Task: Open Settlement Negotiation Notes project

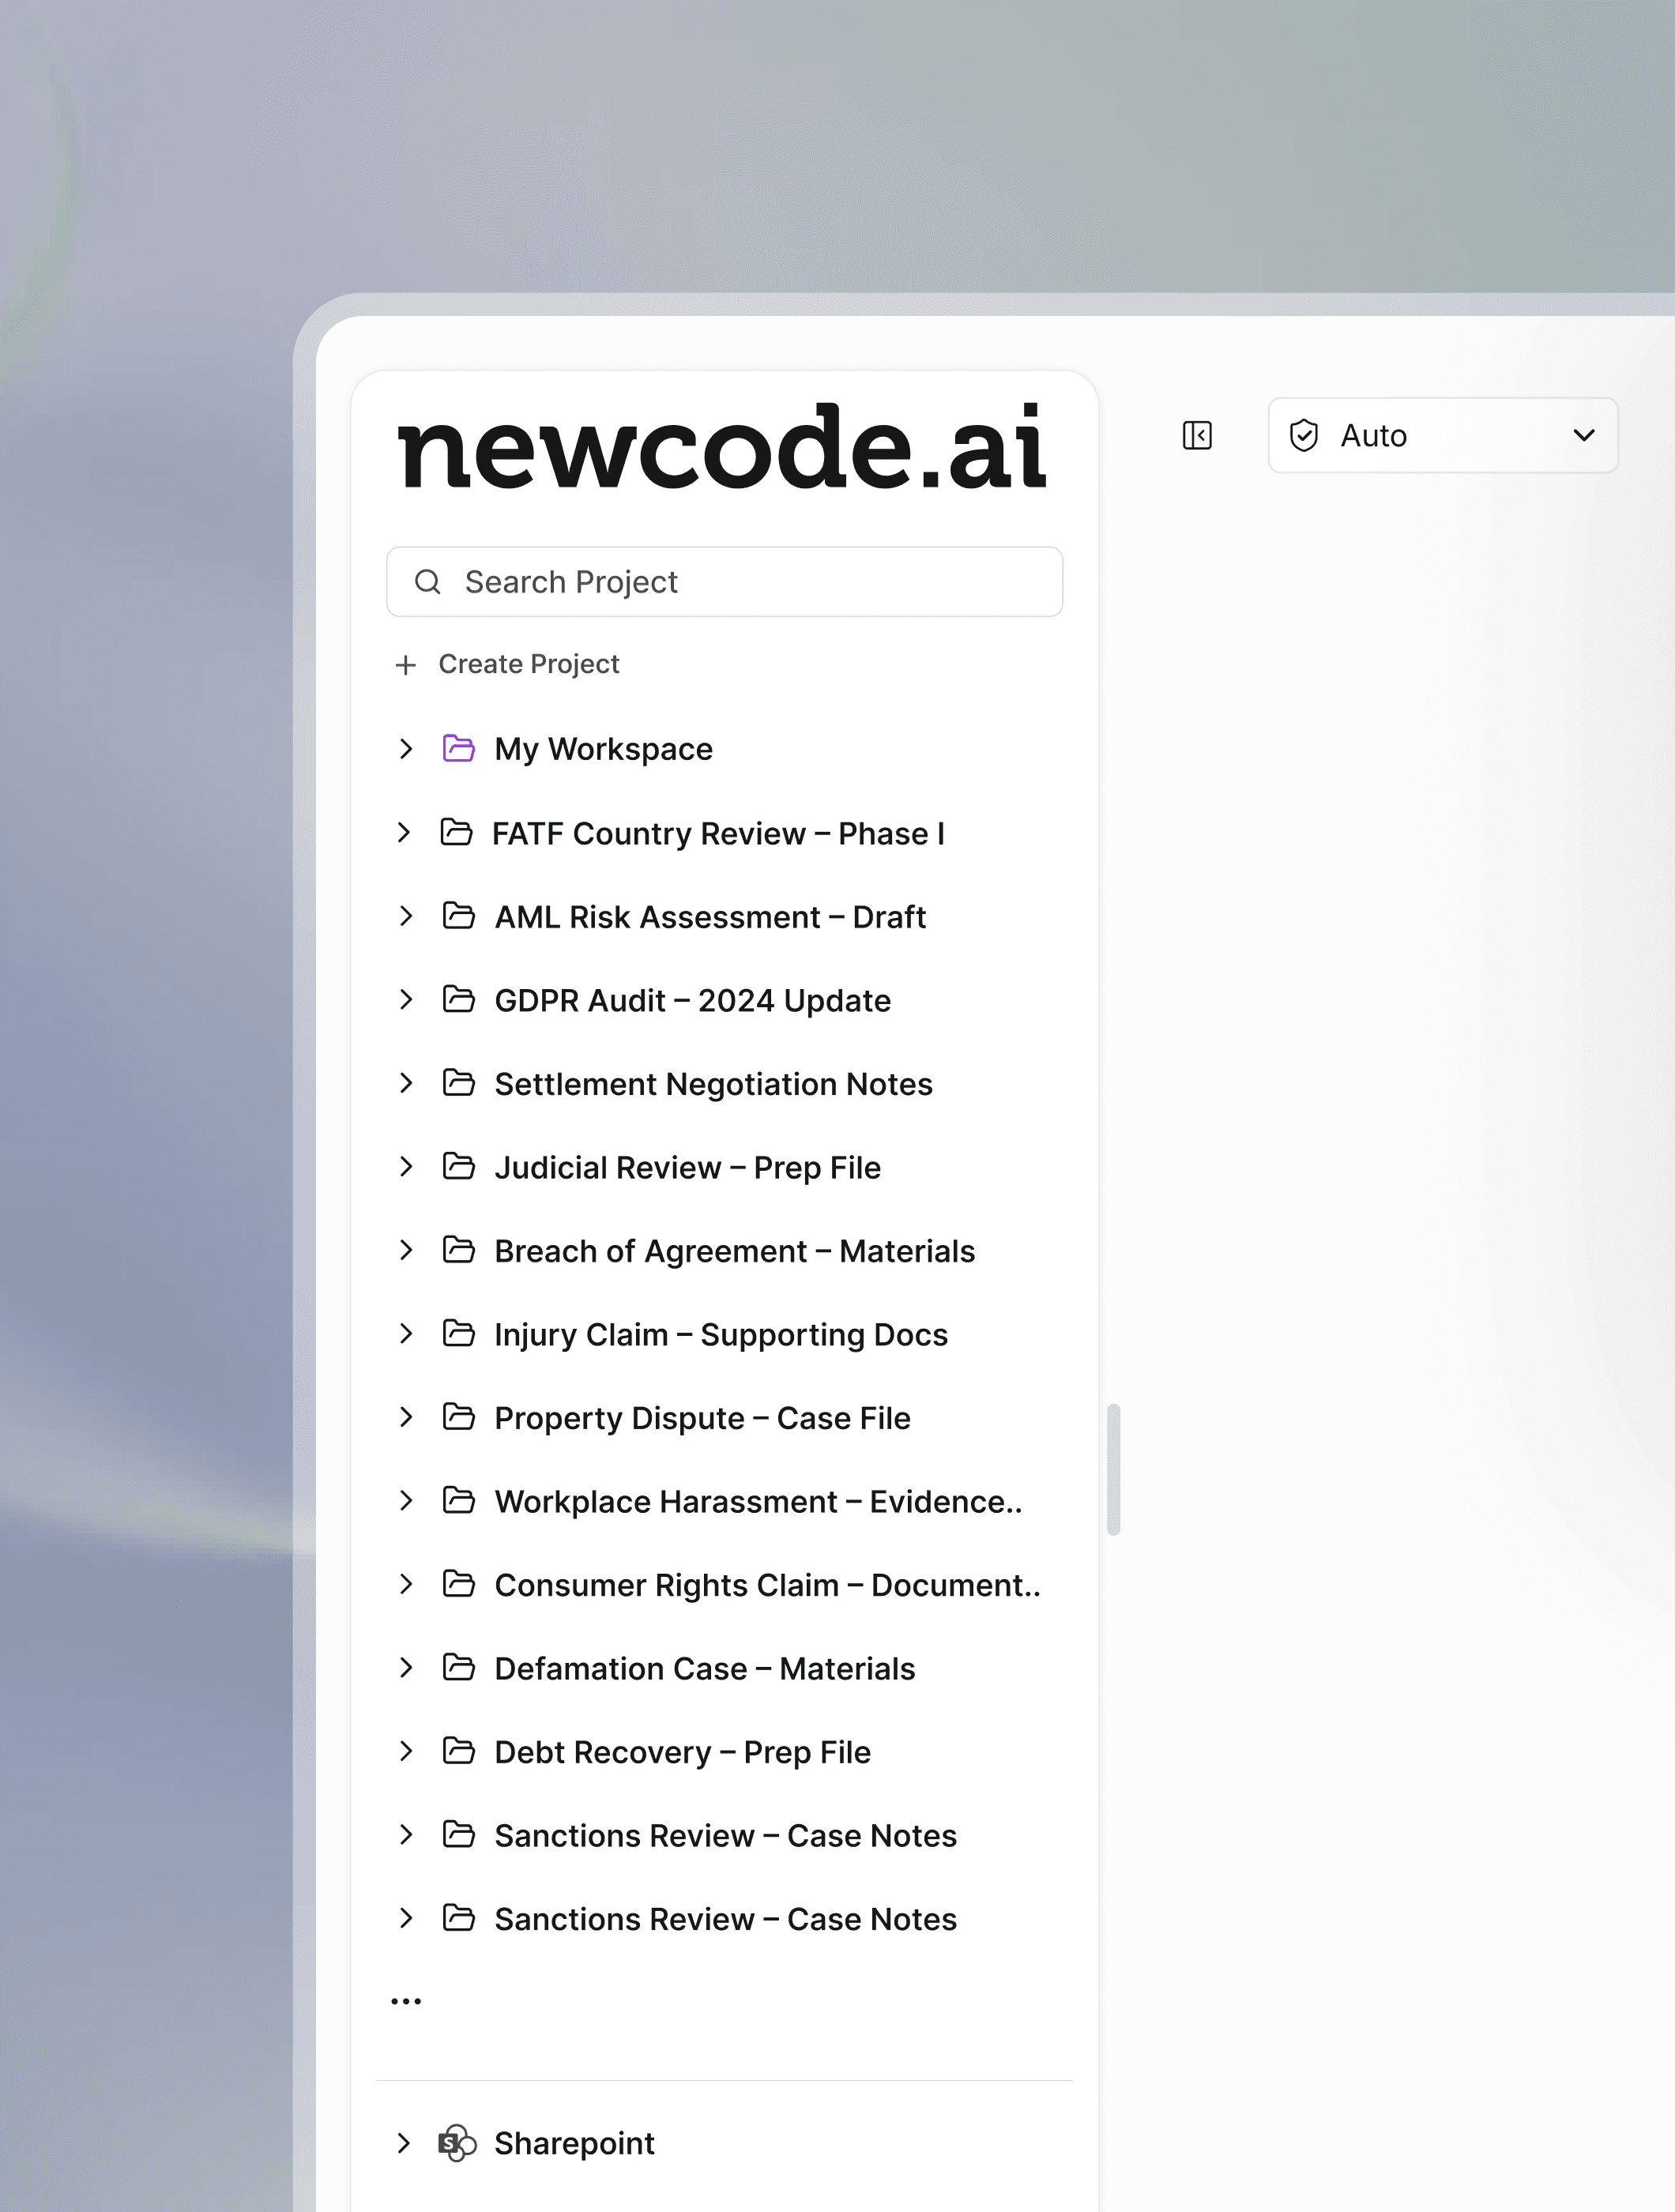Action: point(712,1084)
